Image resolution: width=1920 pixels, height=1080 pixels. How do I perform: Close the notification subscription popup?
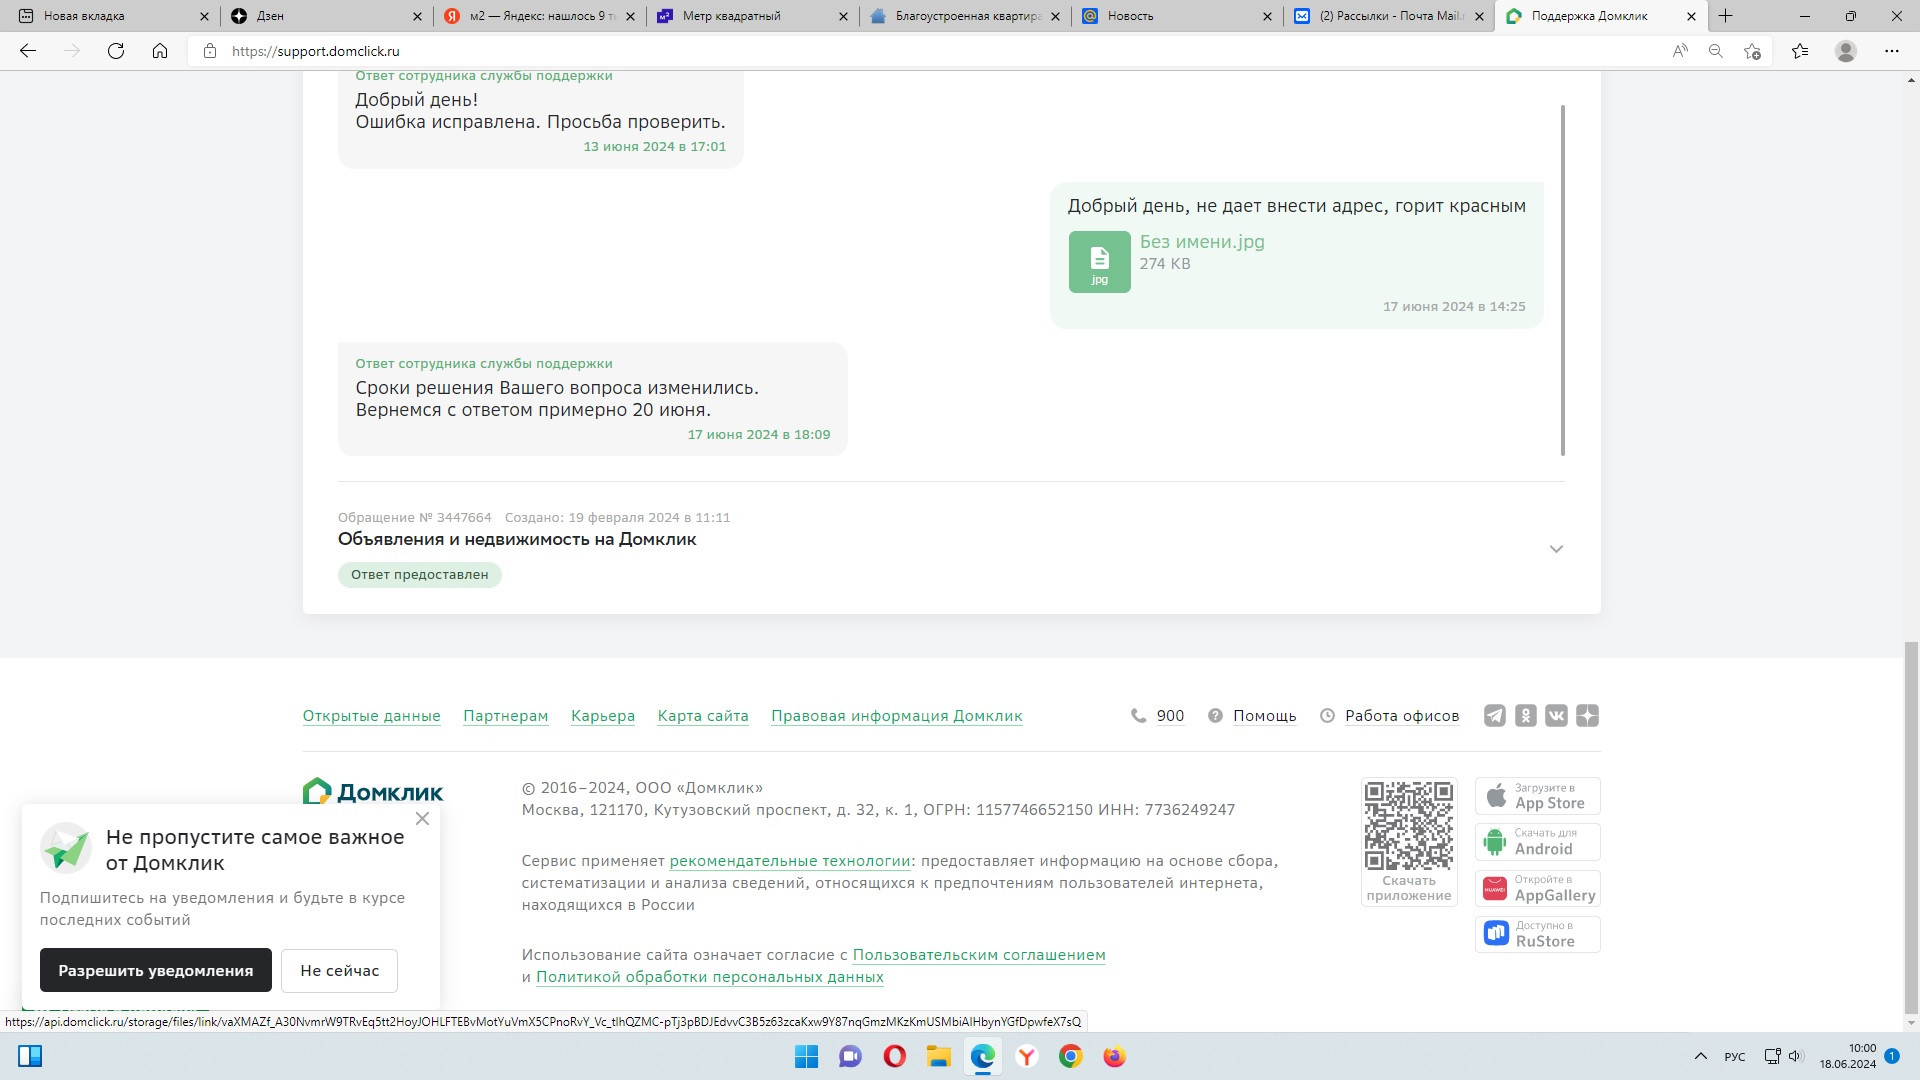coord(422,819)
